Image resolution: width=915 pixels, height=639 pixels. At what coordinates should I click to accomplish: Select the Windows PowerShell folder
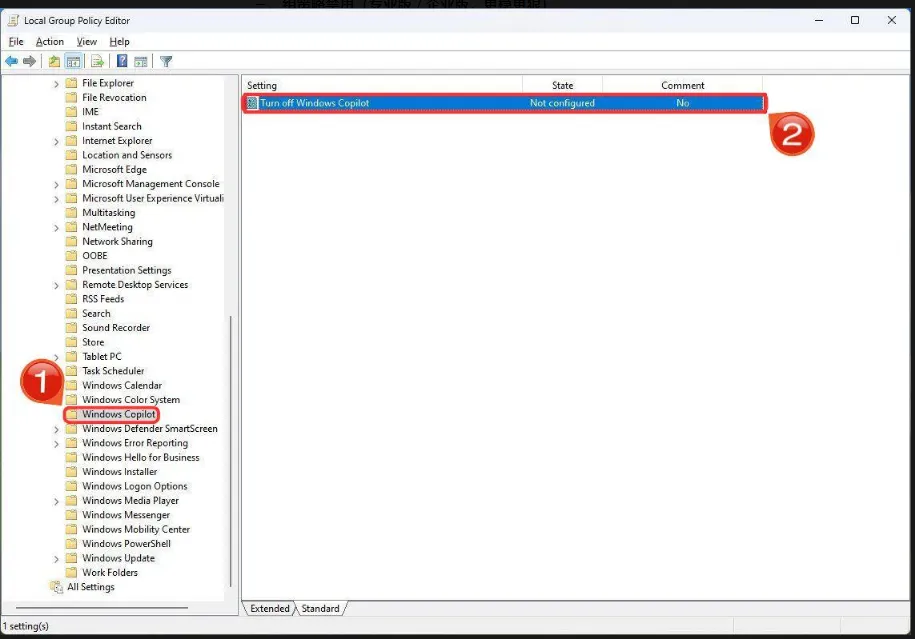[x=126, y=544]
